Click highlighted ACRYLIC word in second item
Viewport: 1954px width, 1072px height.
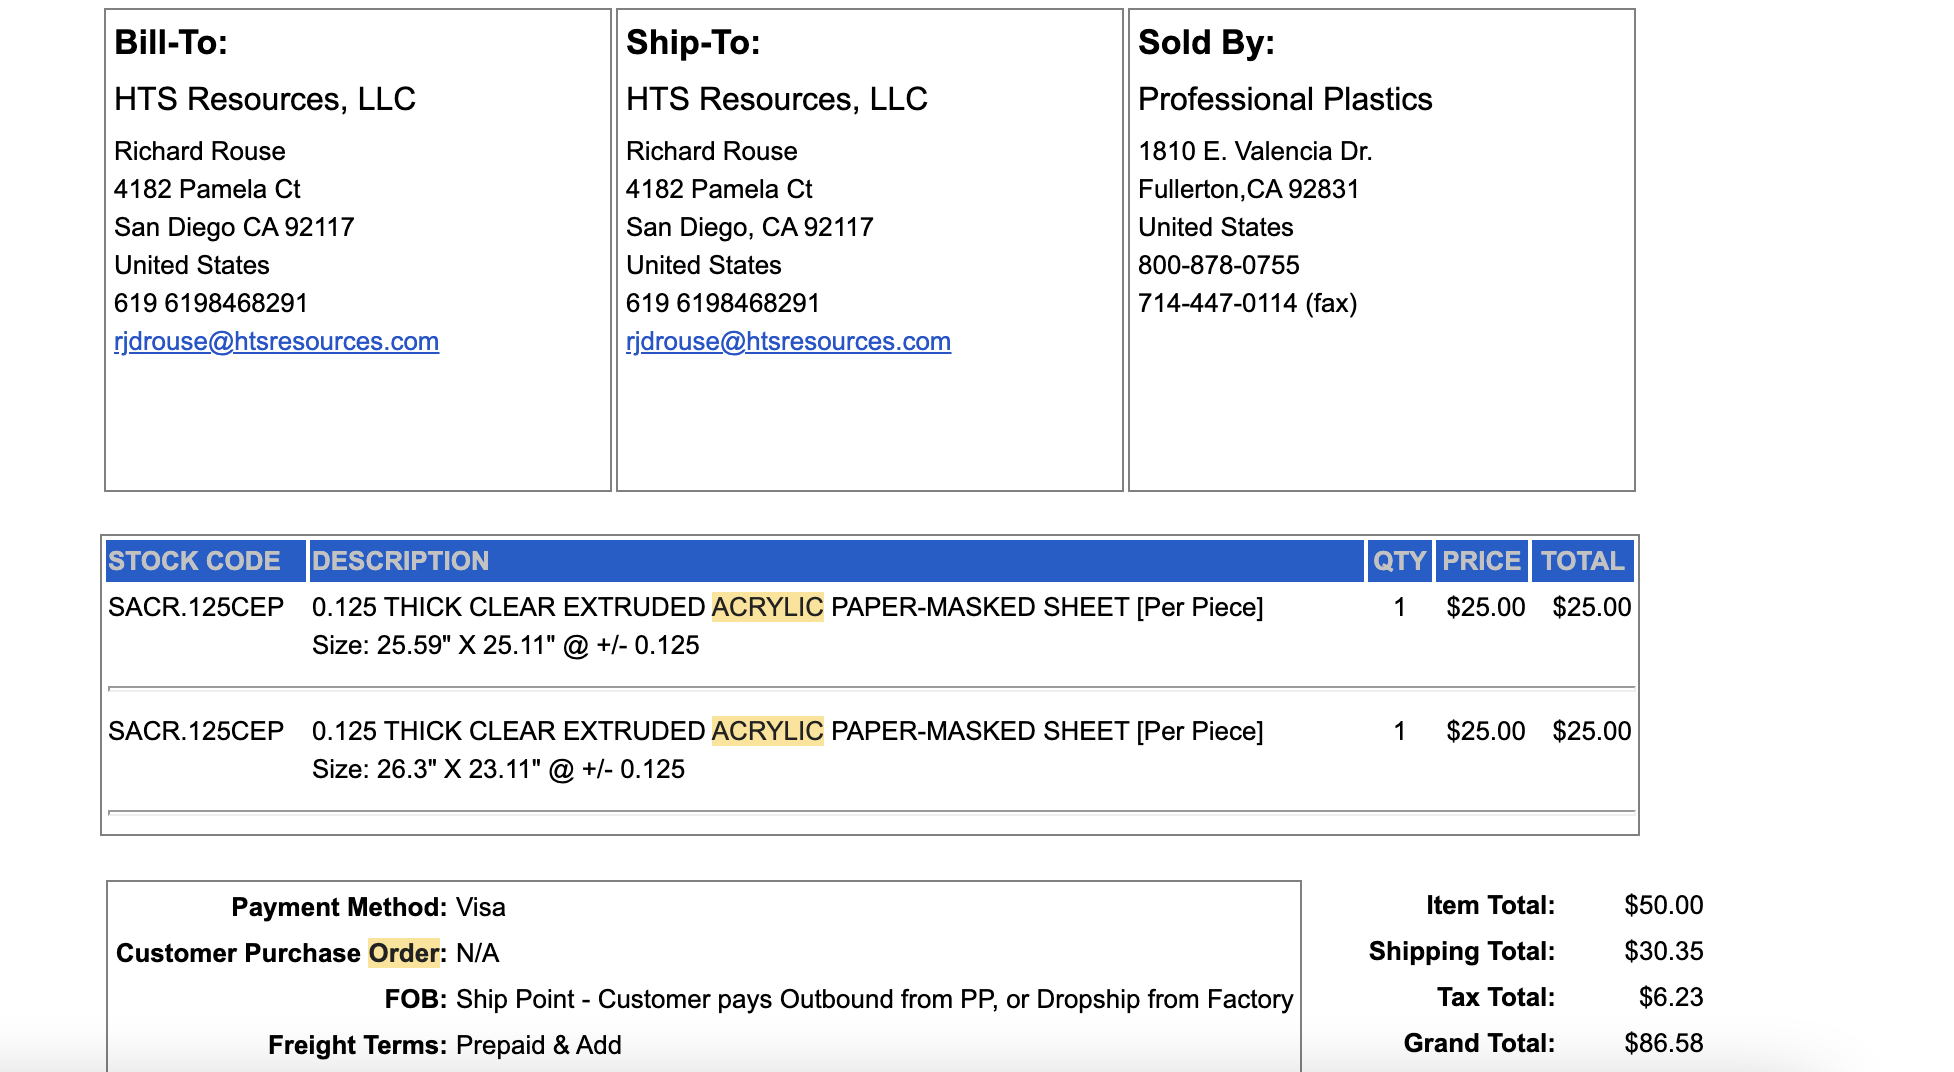[767, 731]
